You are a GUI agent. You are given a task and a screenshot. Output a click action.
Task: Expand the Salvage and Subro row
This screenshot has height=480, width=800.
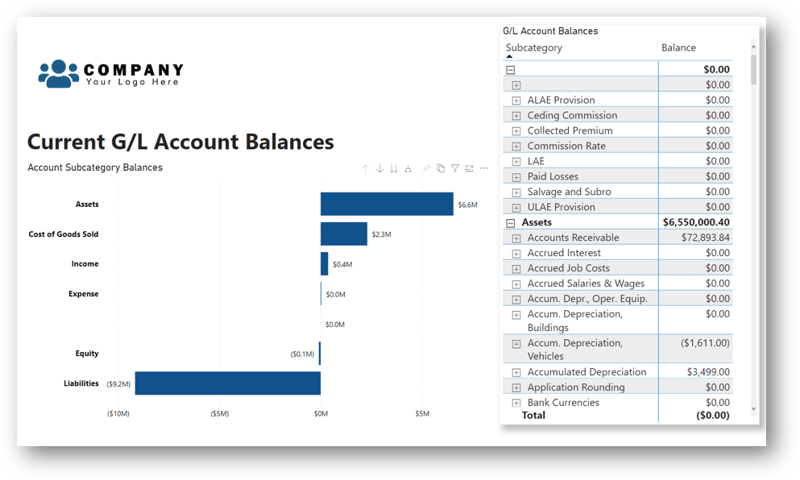pyautogui.click(x=516, y=192)
